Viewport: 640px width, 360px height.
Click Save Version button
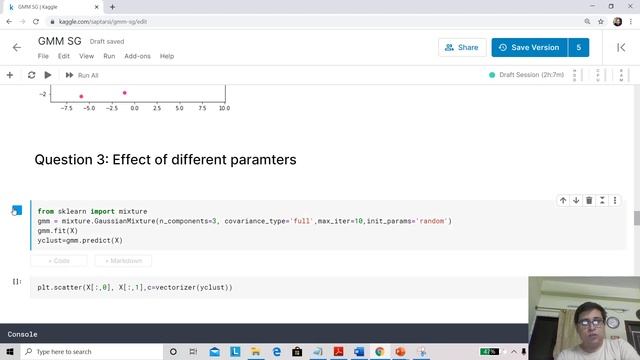click(529, 47)
